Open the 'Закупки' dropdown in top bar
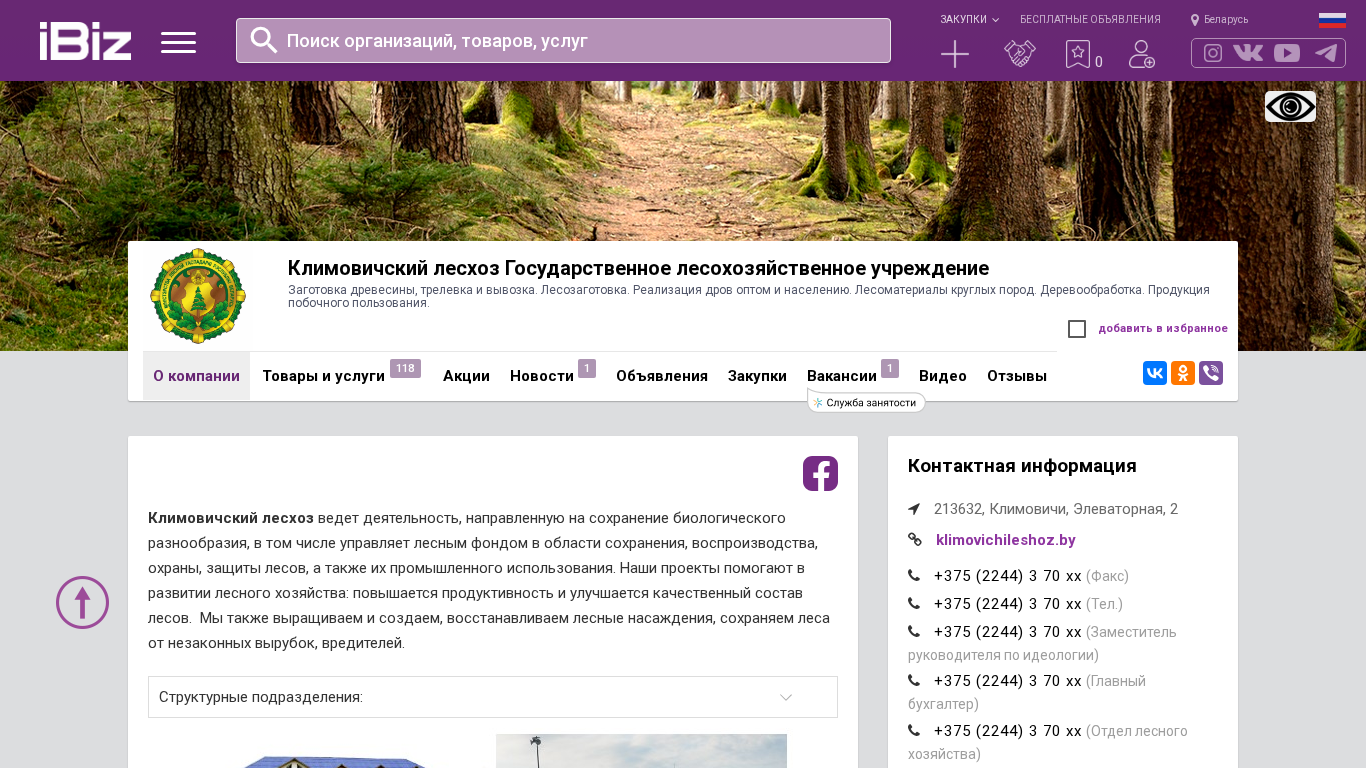Screen dimensions: 1366x768 968,20
